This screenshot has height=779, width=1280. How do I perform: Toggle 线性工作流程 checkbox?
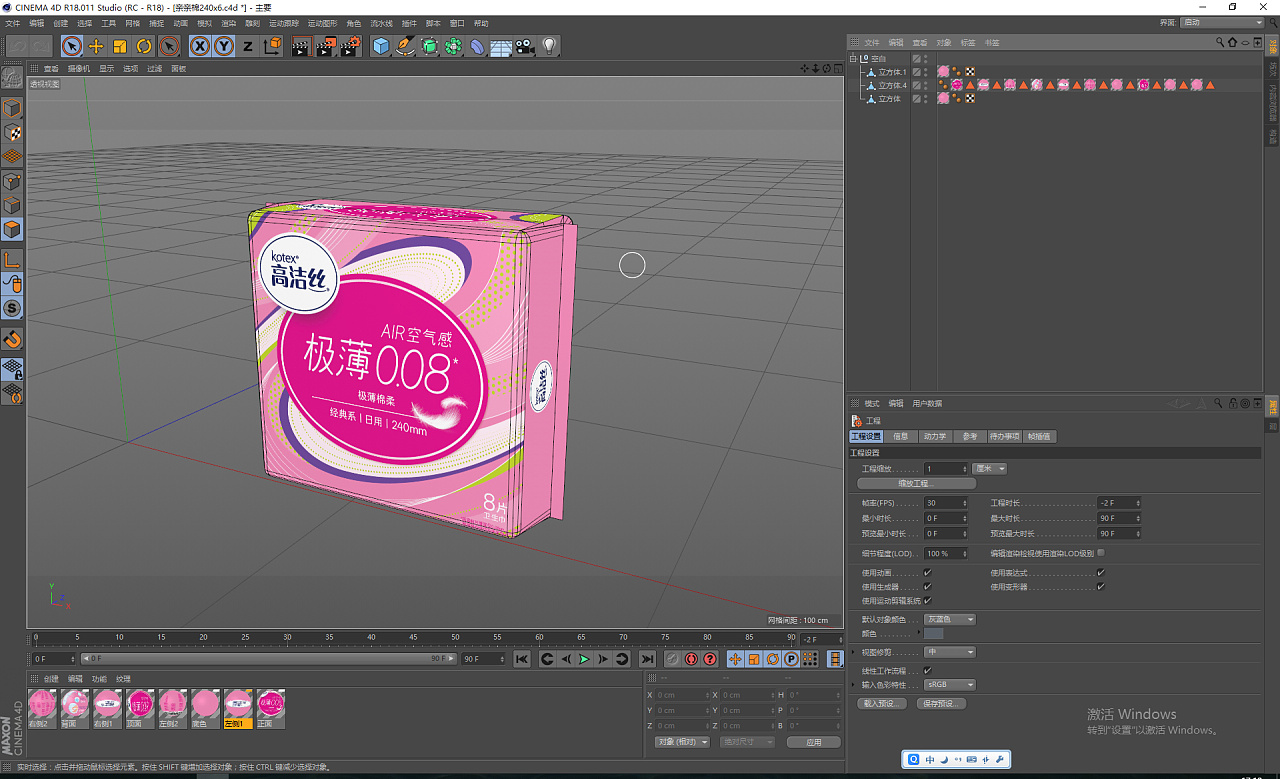(x=928, y=671)
